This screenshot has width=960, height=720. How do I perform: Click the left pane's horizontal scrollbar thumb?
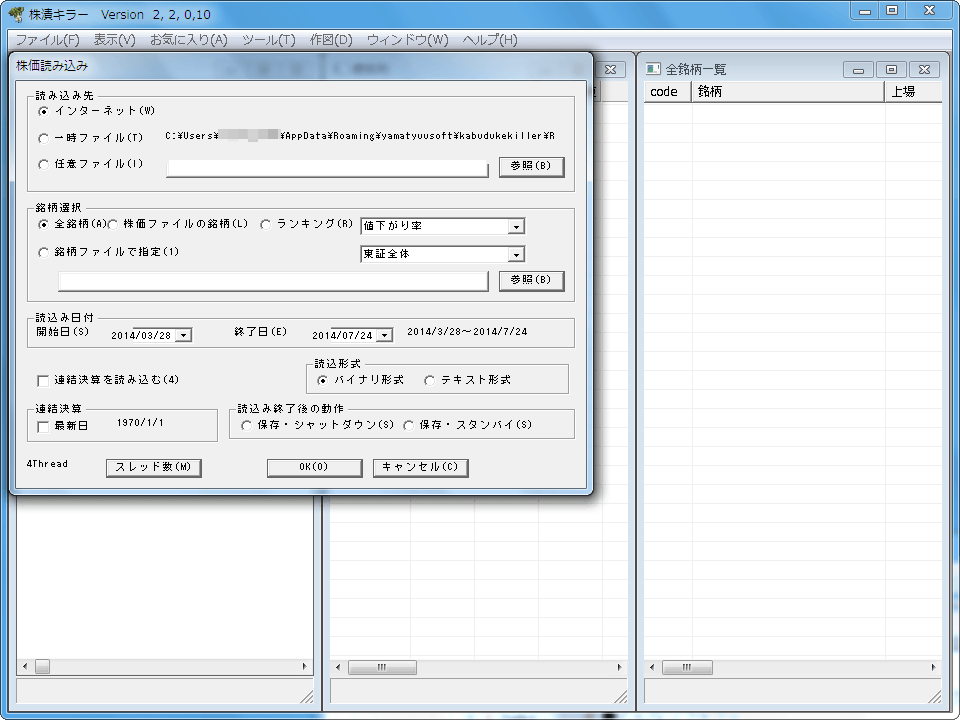pos(42,666)
